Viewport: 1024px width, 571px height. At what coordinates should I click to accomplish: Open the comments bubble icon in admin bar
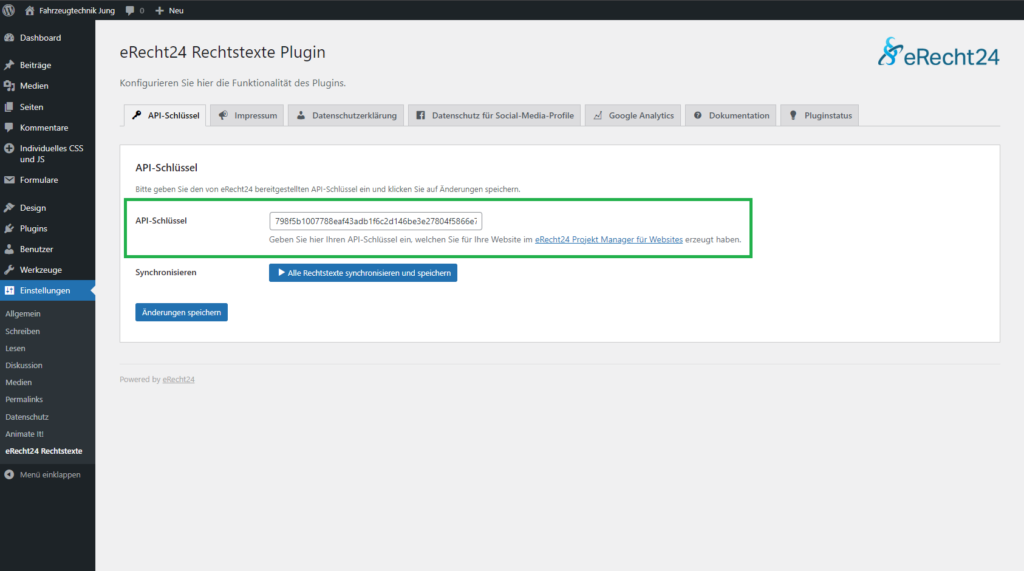pyautogui.click(x=131, y=10)
